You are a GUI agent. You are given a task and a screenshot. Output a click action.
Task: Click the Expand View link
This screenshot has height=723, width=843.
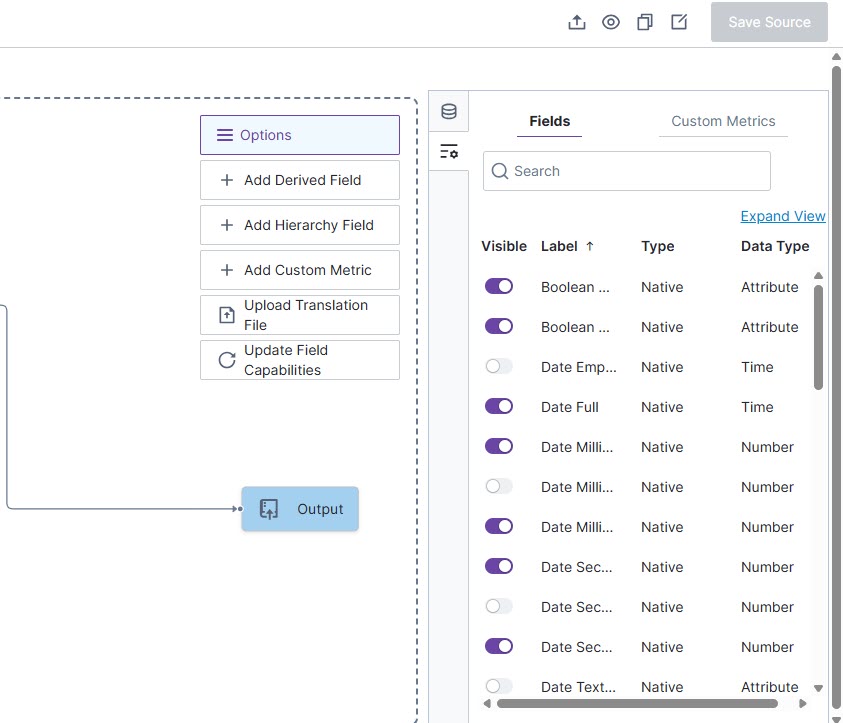tap(783, 216)
